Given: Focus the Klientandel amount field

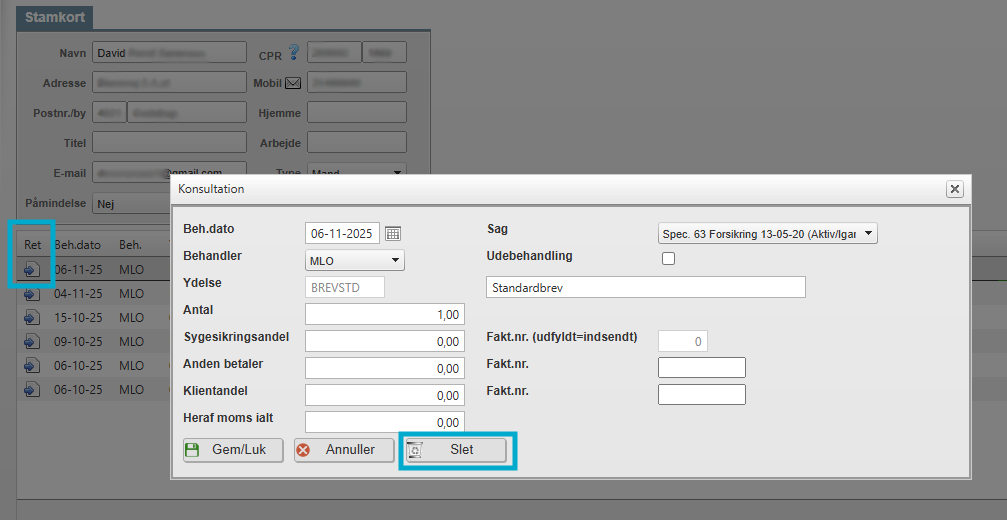Looking at the screenshot, I should click(384, 395).
